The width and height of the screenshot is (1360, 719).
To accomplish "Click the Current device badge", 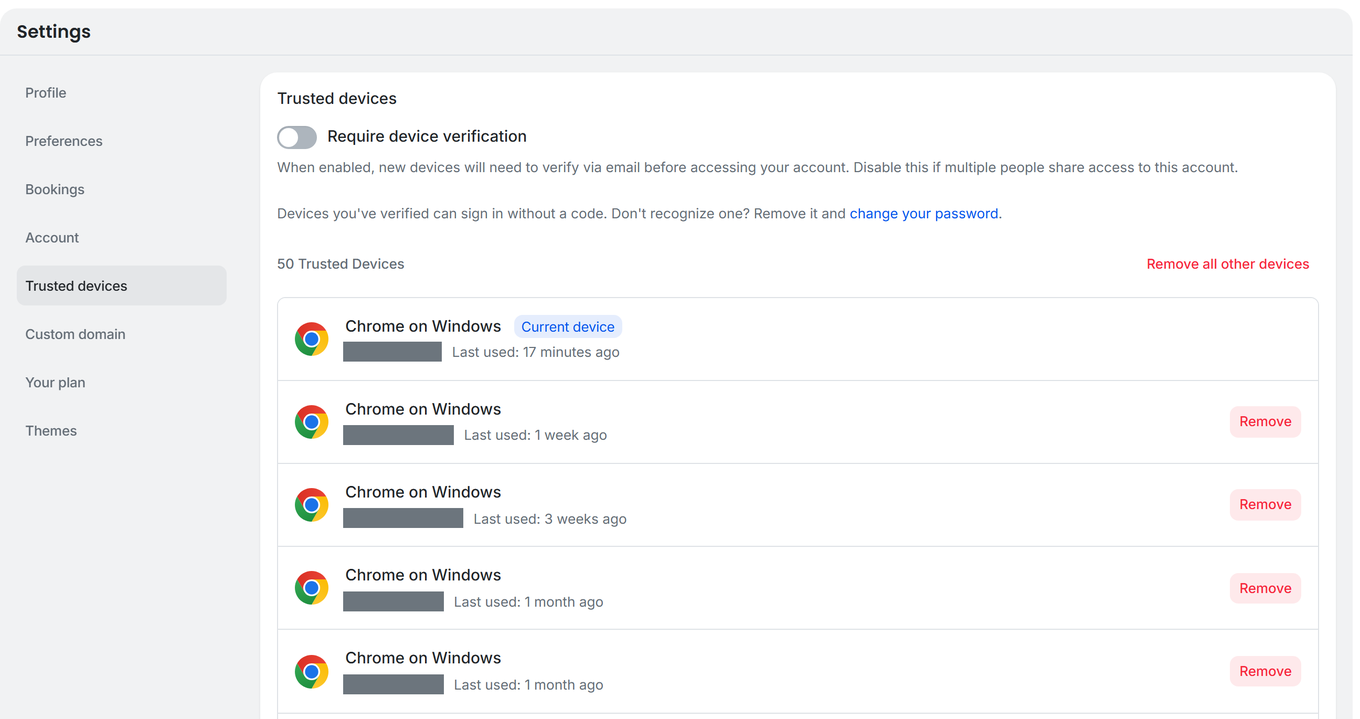I will (568, 327).
